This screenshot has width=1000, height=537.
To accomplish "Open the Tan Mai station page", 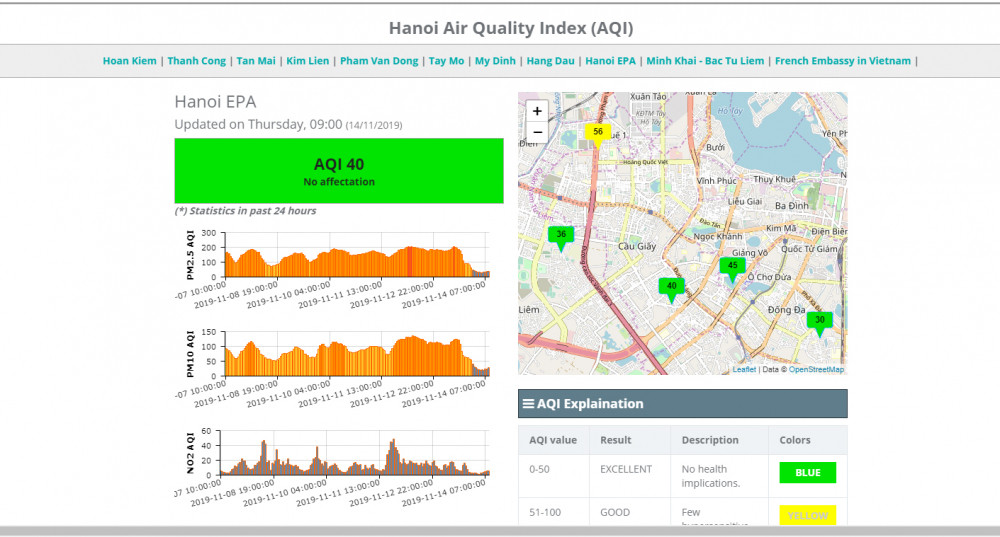I will (256, 61).
